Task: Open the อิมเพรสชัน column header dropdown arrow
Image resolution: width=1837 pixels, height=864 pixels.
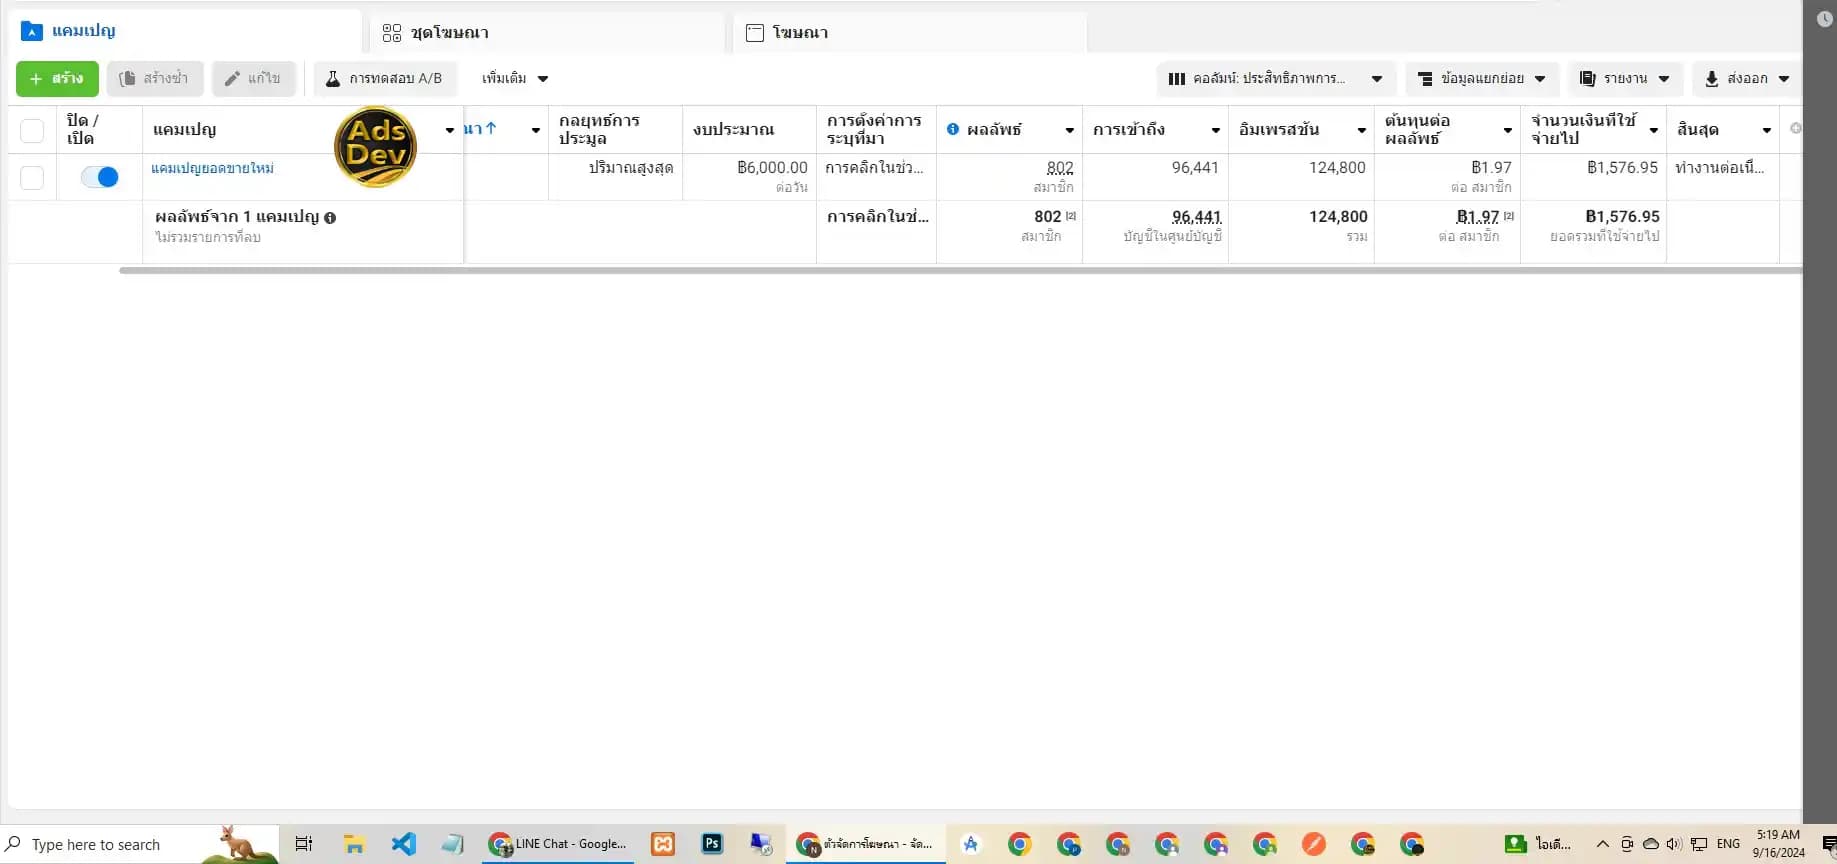Action: pyautogui.click(x=1361, y=130)
